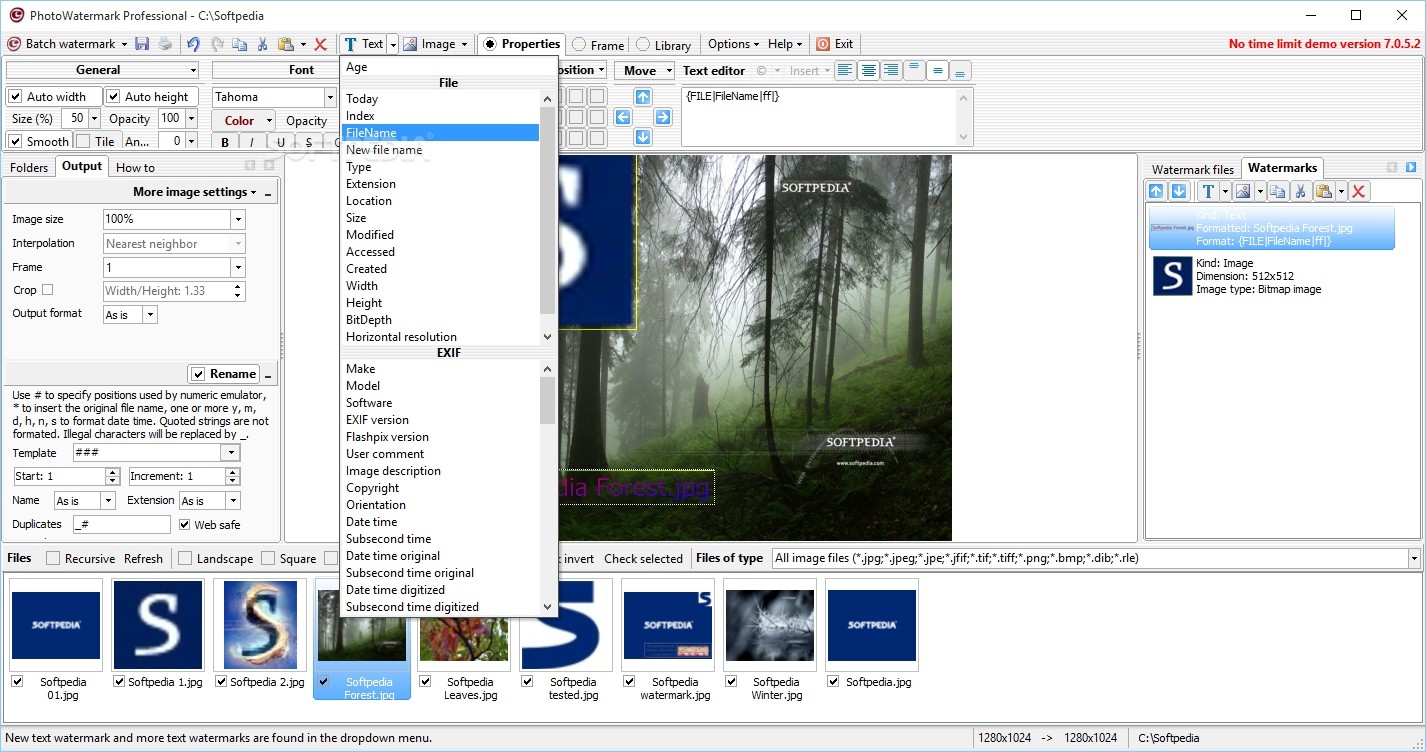Click the red X delete icon in main toolbar
The image size is (1426, 752).
click(321, 44)
